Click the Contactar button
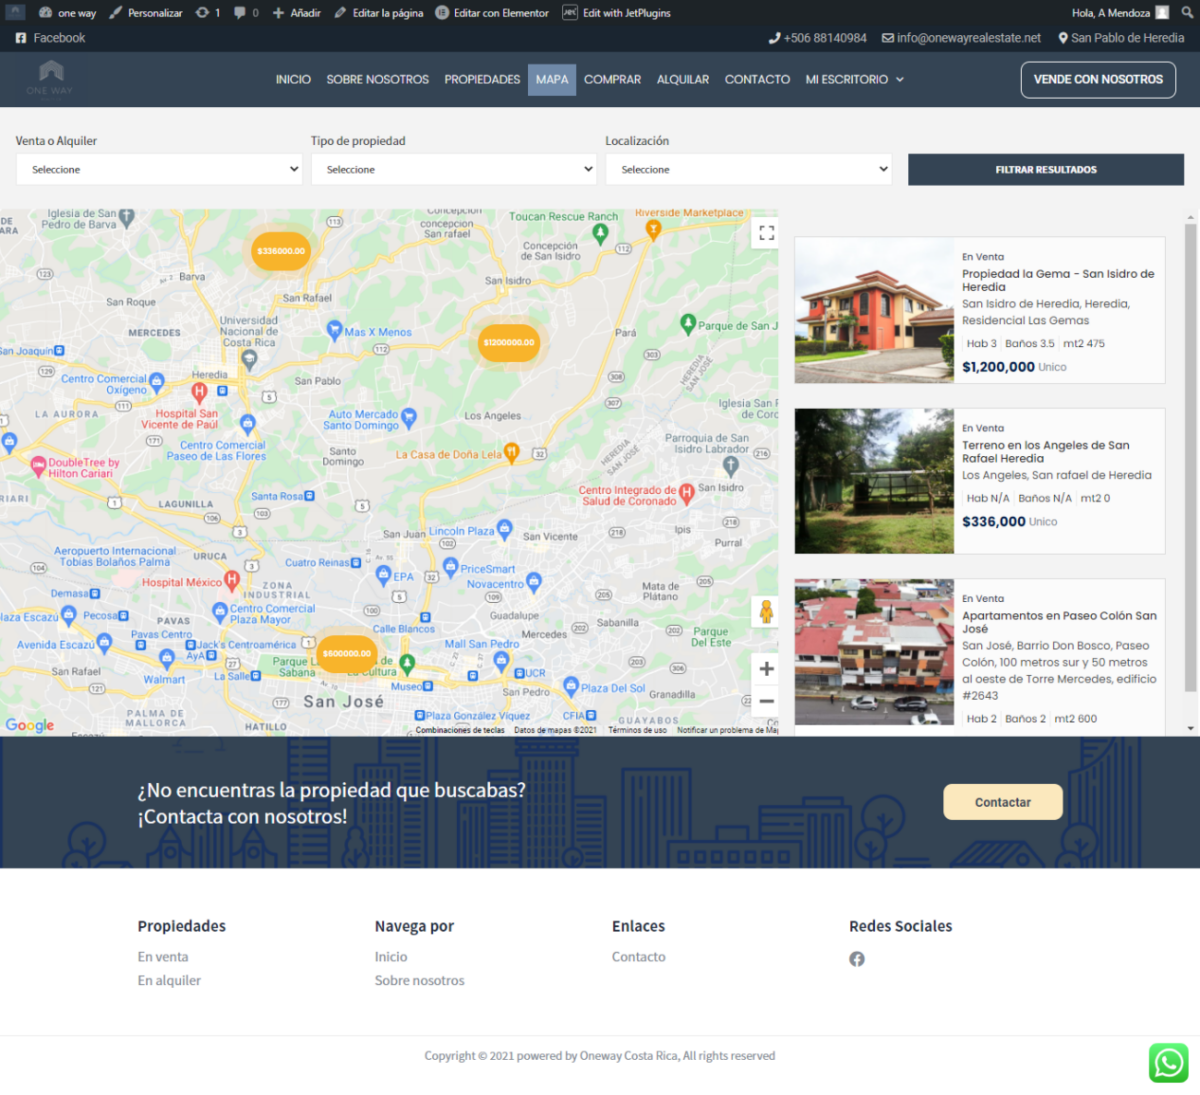 point(1003,802)
